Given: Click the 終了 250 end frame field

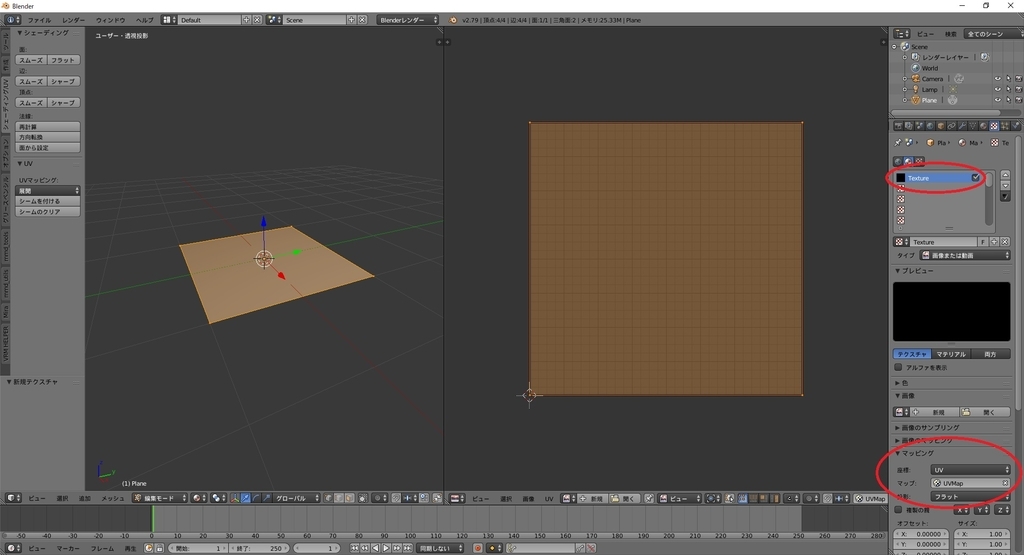Looking at the screenshot, I should coord(259,548).
